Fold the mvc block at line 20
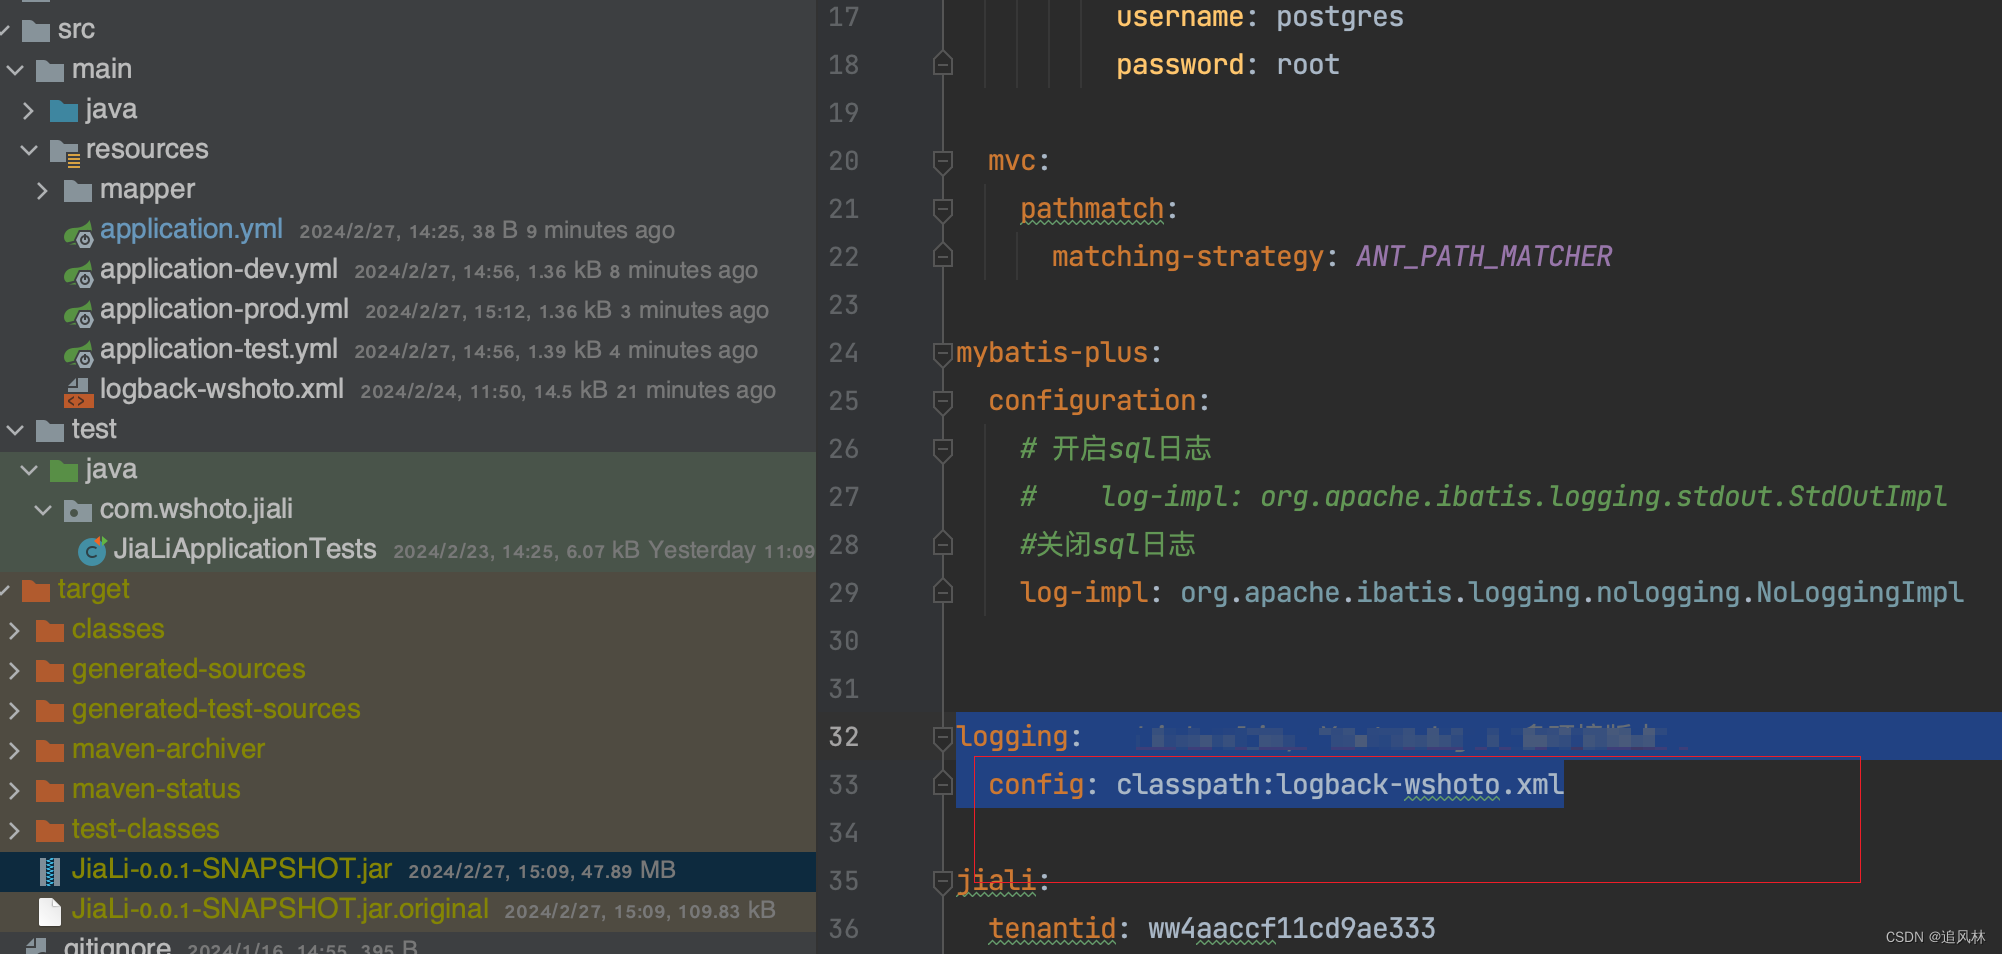This screenshot has height=954, width=2002. (x=942, y=161)
